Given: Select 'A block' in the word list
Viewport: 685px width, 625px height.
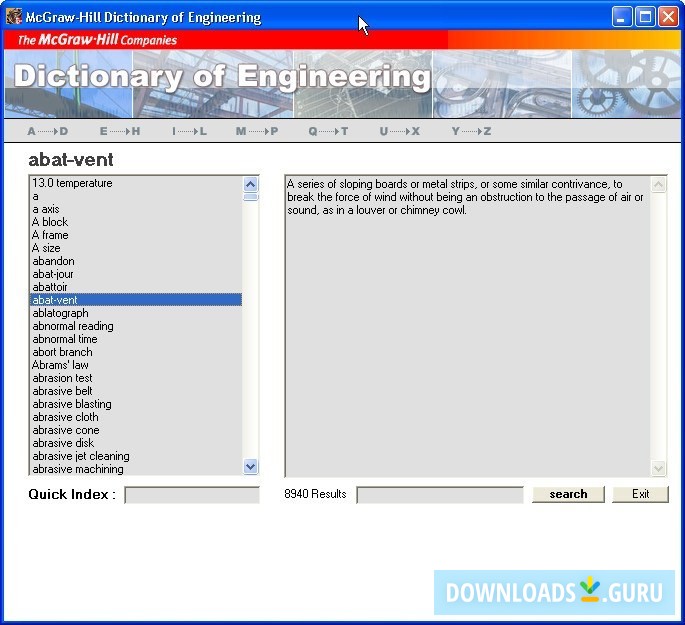Looking at the screenshot, I should click(x=136, y=222).
